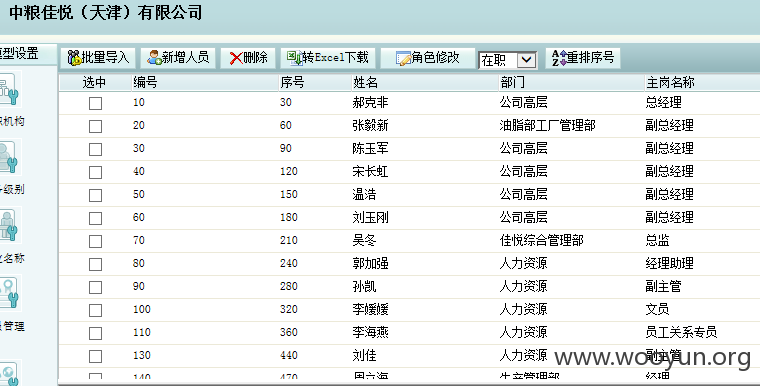
Task: Tick the checkbox for 郭加强
Action: click(x=95, y=264)
